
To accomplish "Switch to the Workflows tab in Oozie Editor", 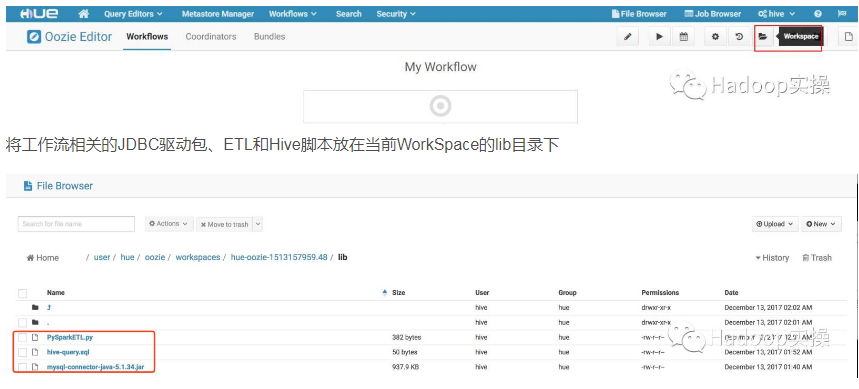I will click(147, 37).
